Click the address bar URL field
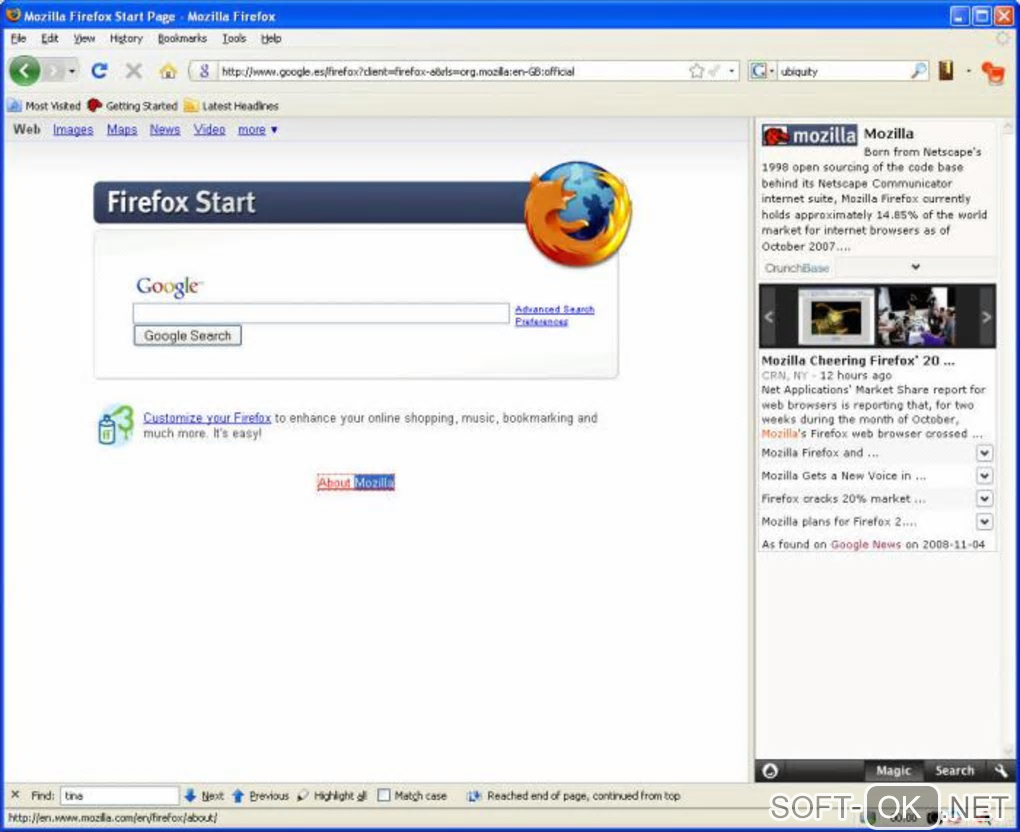 coord(453,71)
